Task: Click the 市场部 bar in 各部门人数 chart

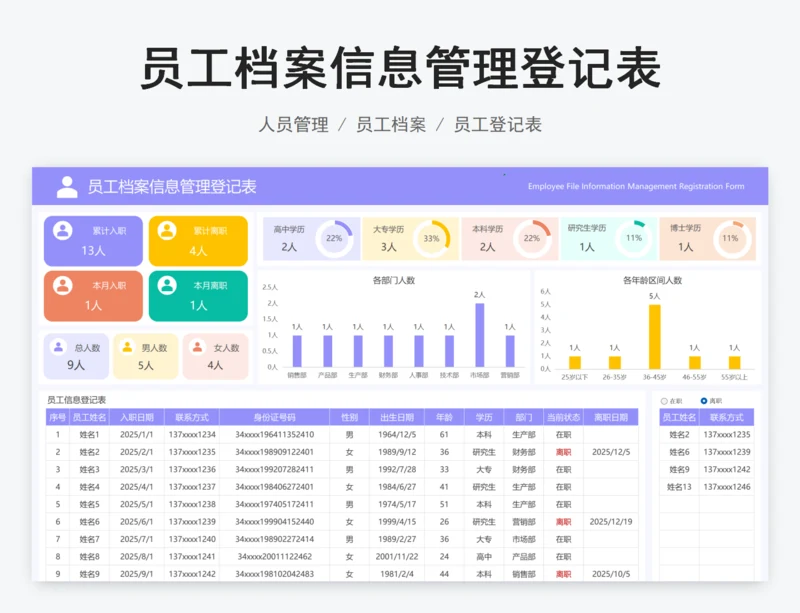Action: (x=480, y=335)
